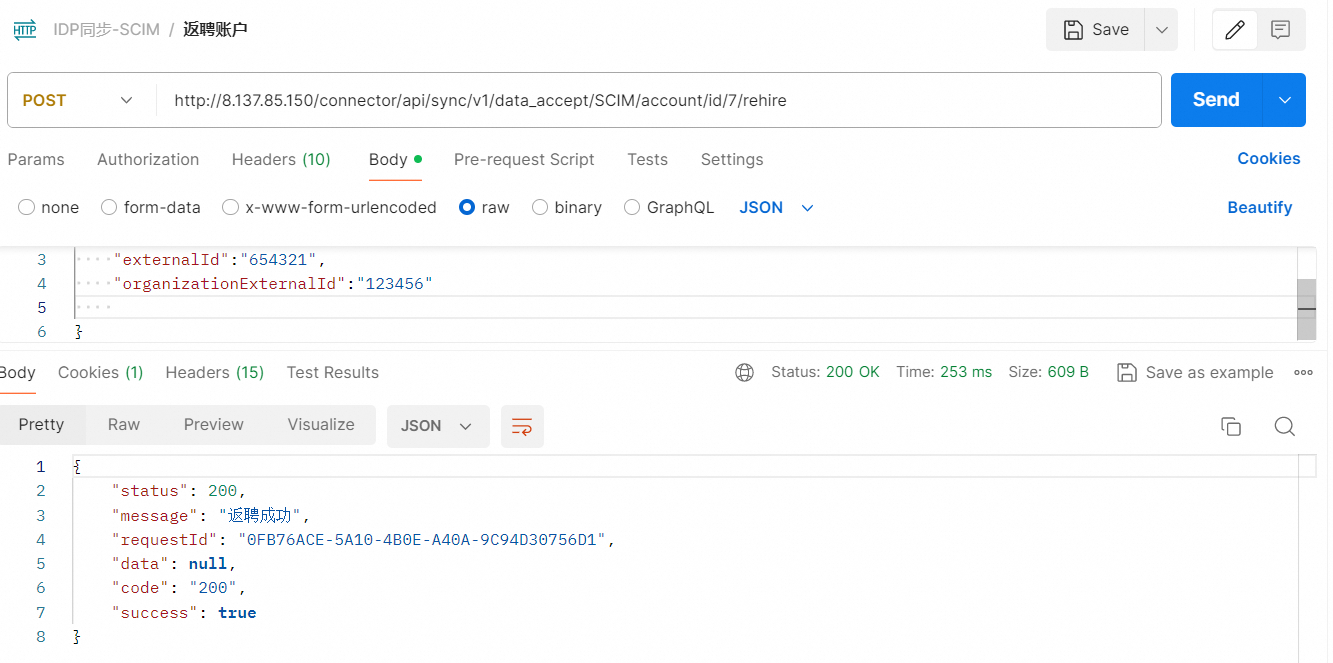The image size is (1333, 663).
Task: Click the network globe icon
Action: (744, 372)
